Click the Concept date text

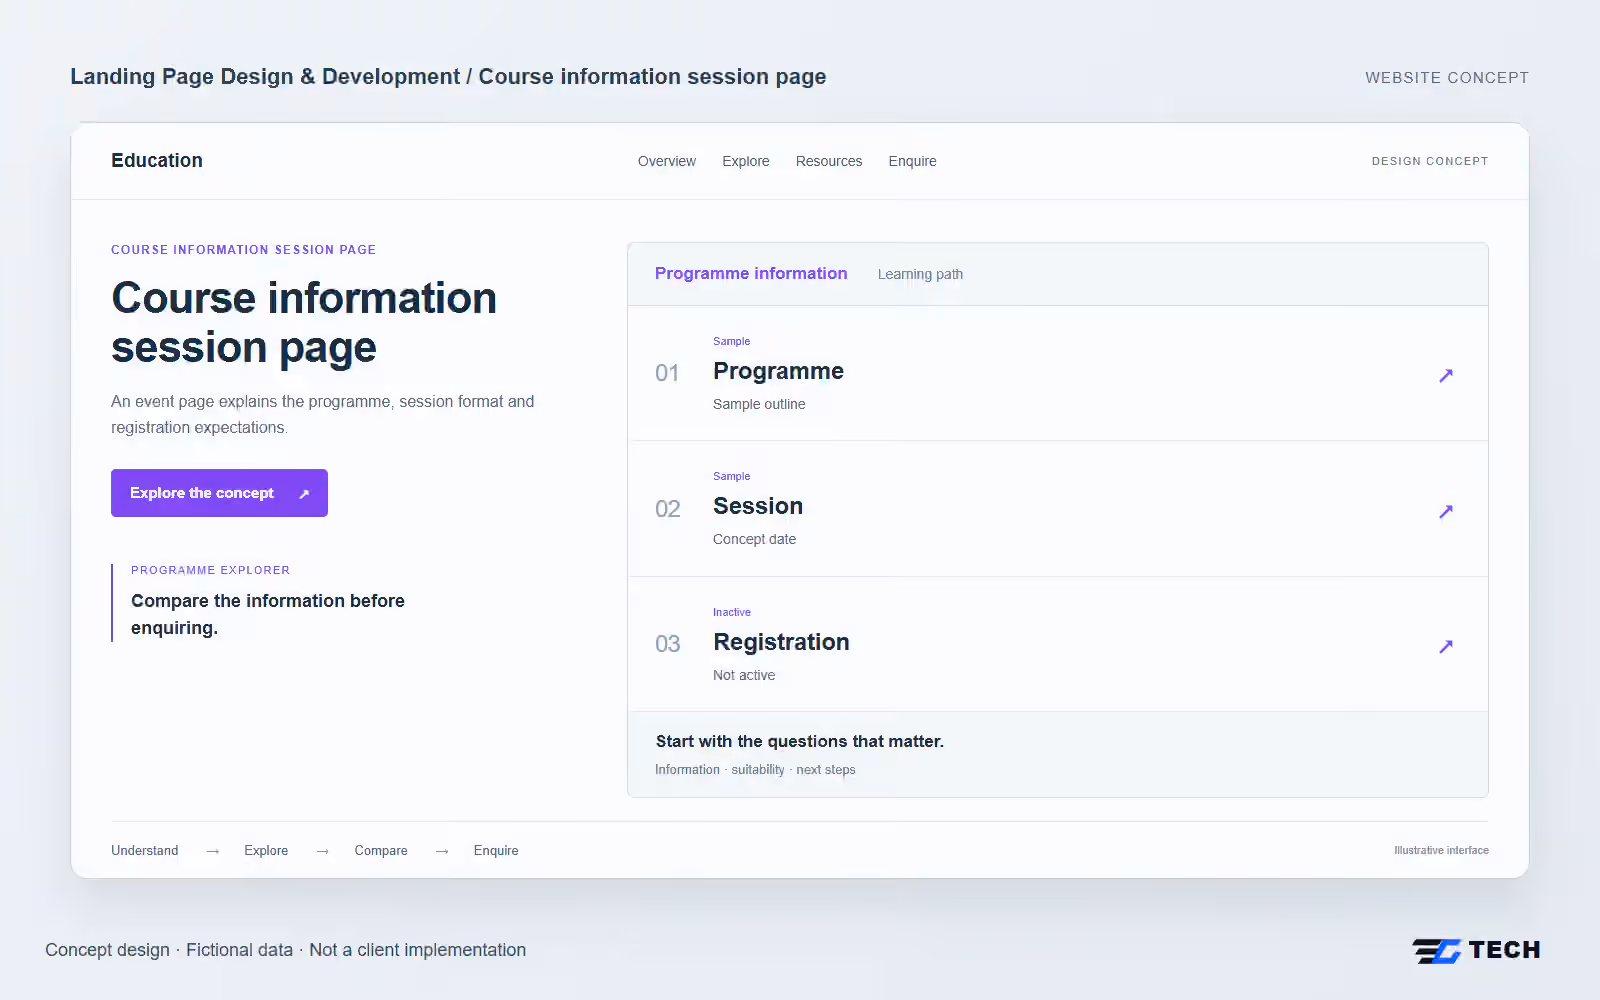(755, 539)
